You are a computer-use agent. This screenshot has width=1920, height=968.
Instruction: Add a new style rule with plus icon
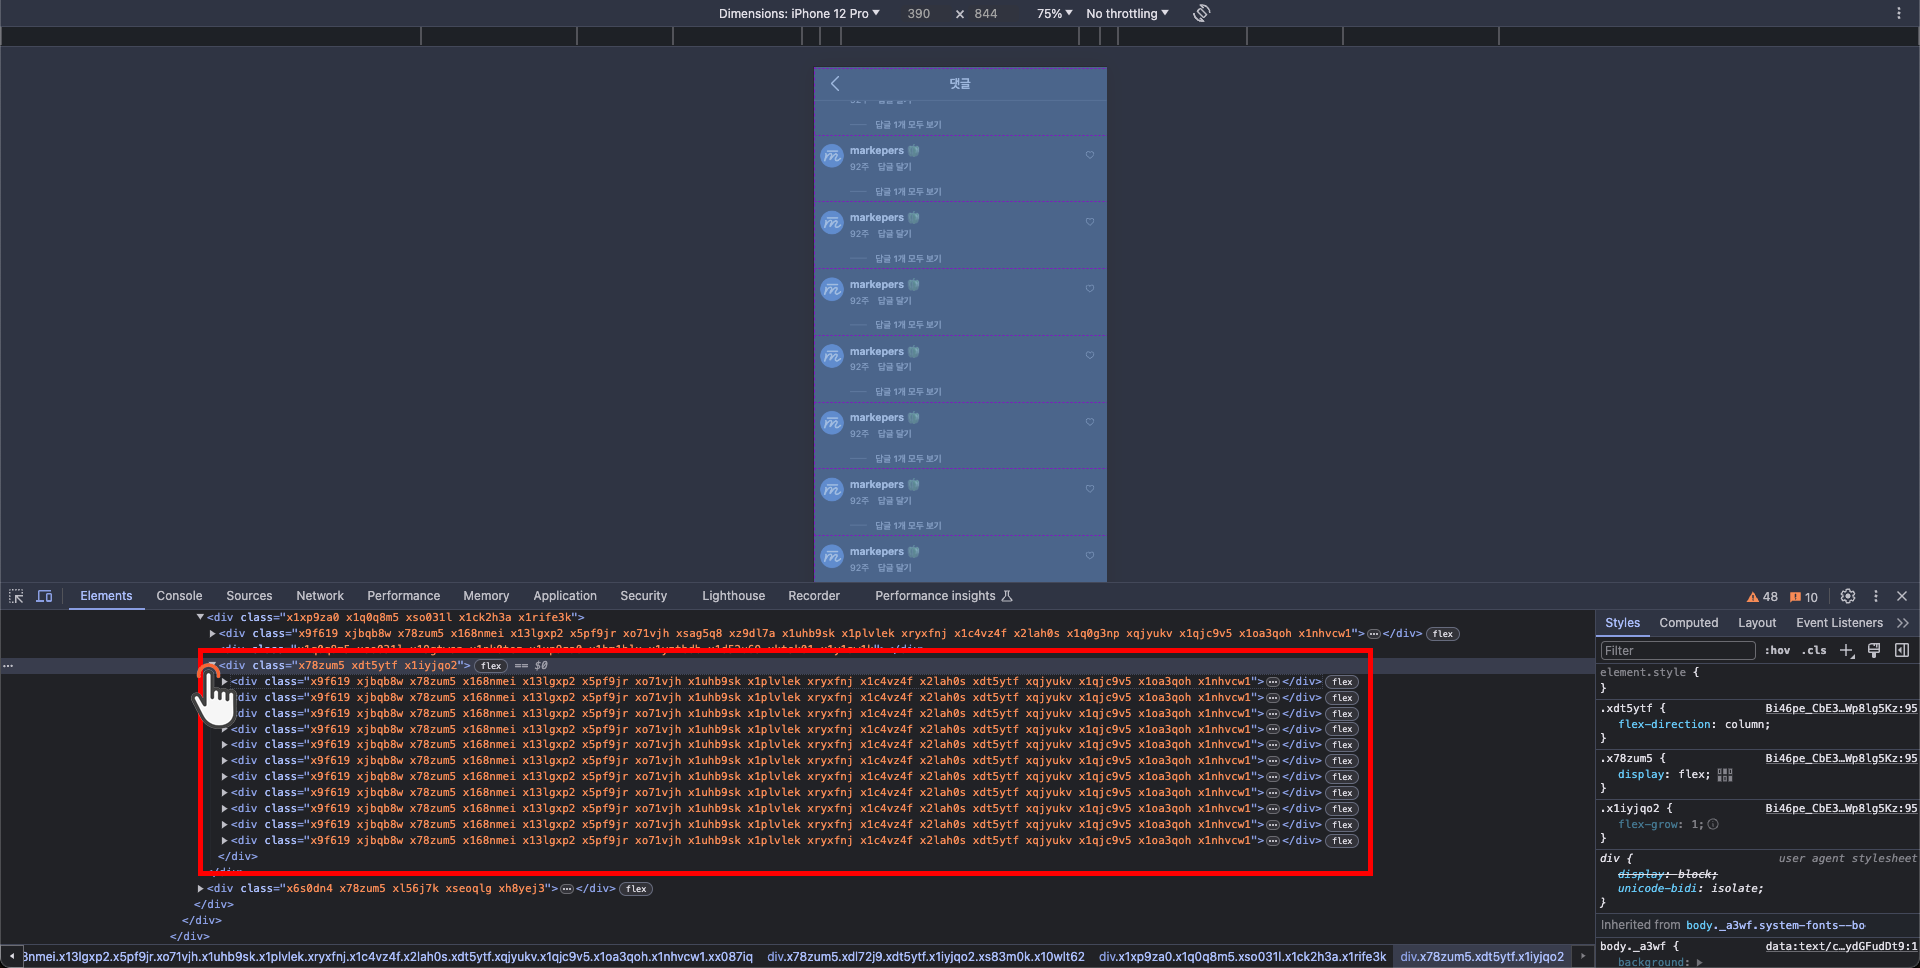1847,651
